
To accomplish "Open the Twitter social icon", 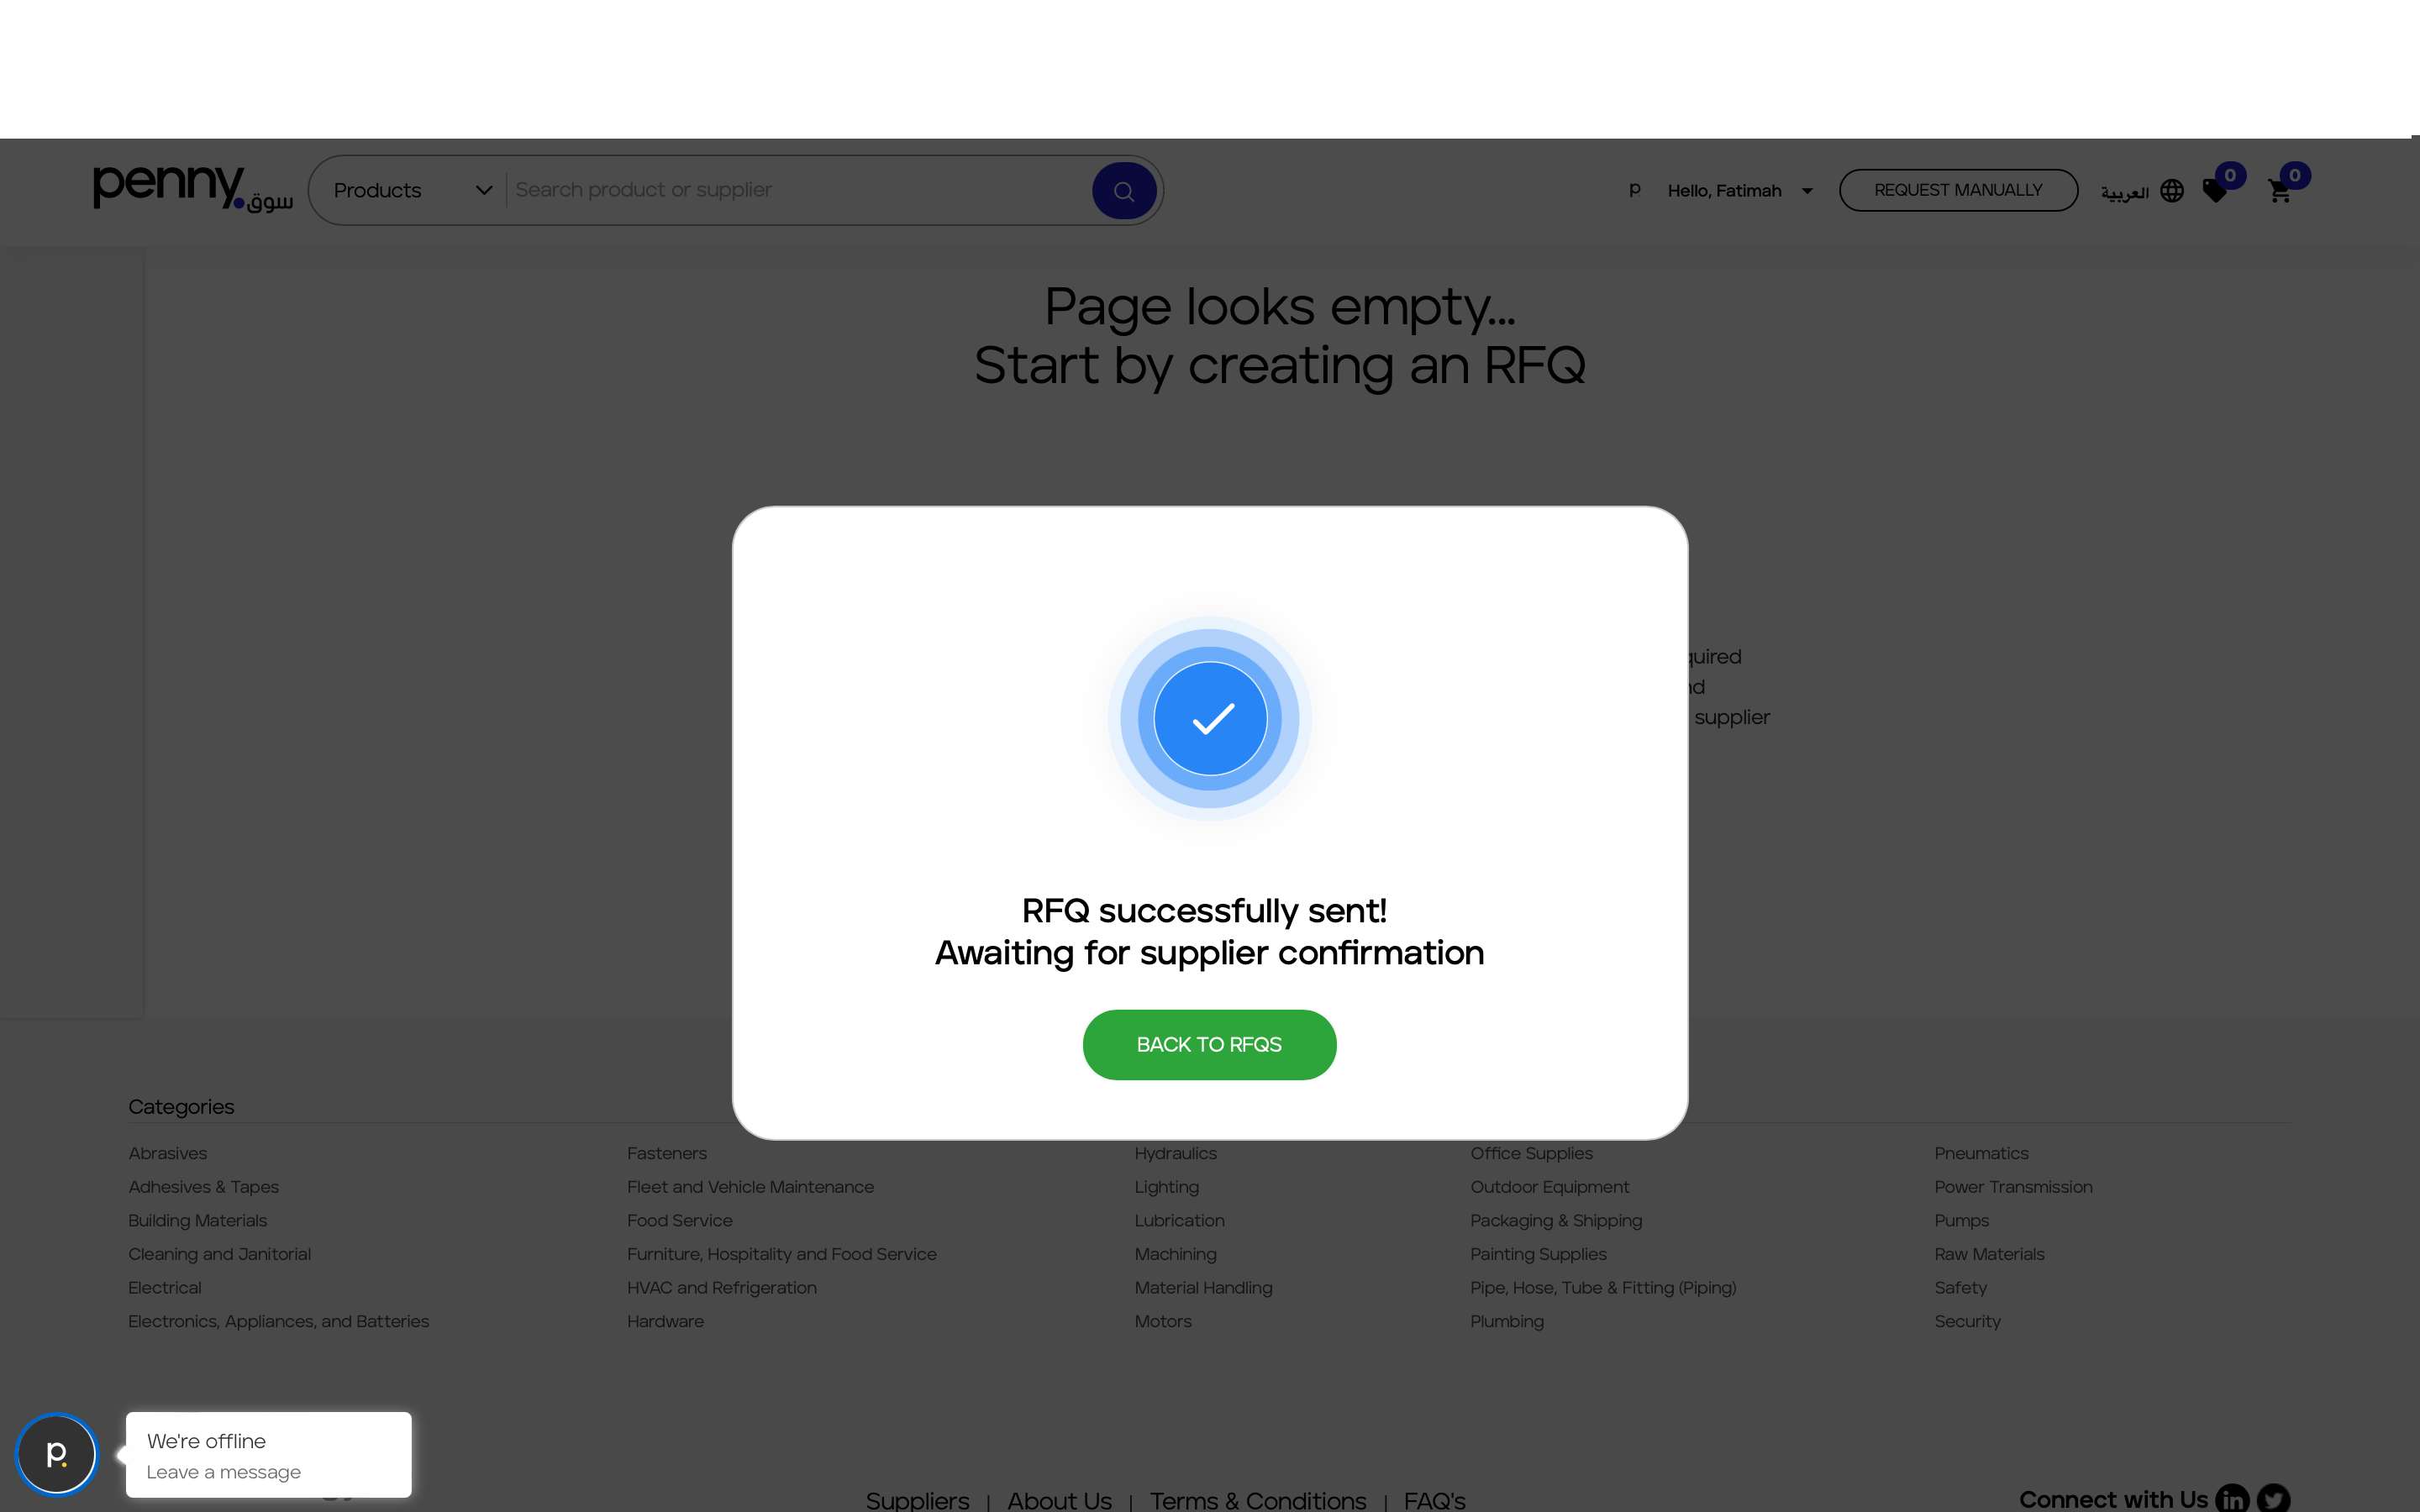I will 2273,1498.
